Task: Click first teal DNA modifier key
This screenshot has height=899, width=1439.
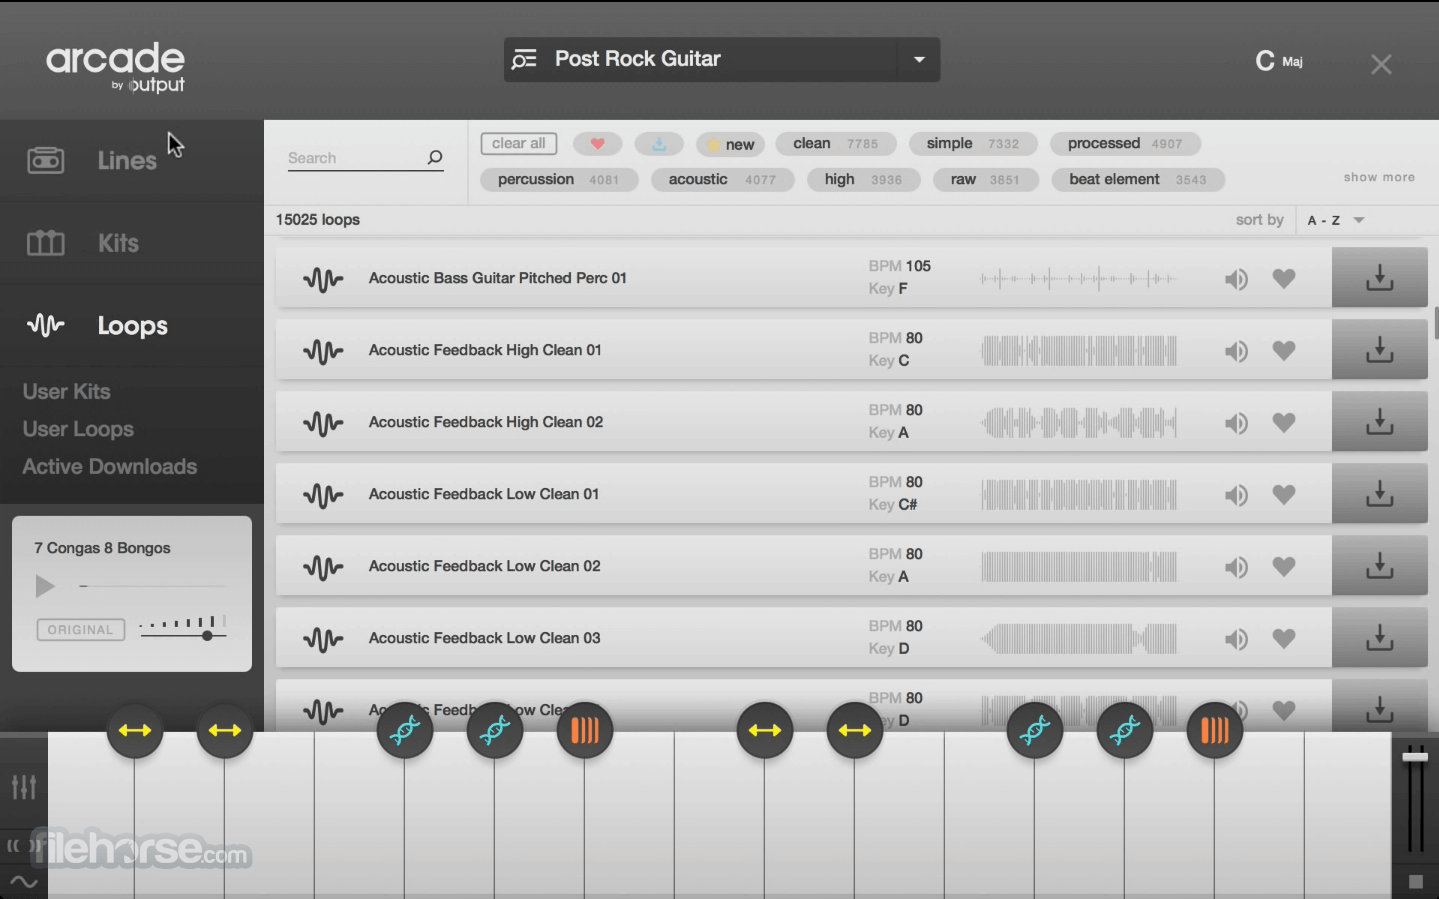Action: (x=405, y=730)
